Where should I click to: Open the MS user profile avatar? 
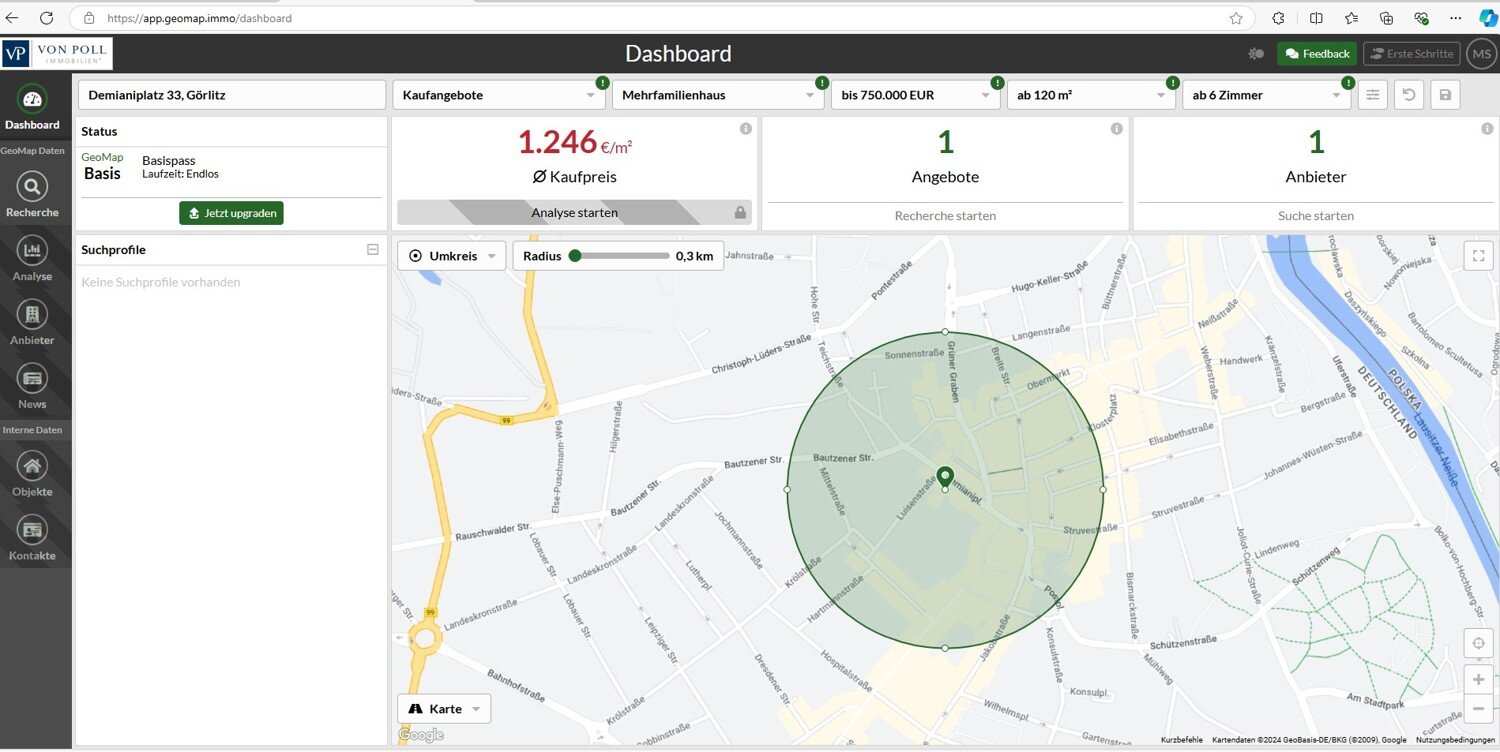(x=1481, y=54)
